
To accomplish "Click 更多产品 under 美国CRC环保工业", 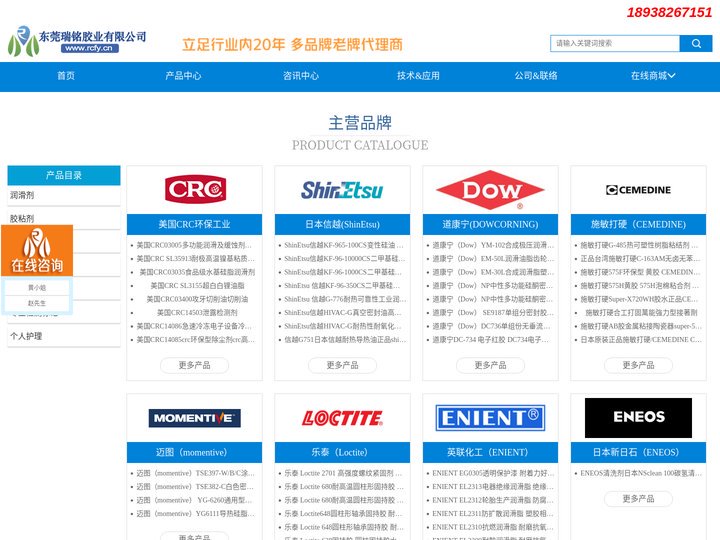I will click(195, 365).
